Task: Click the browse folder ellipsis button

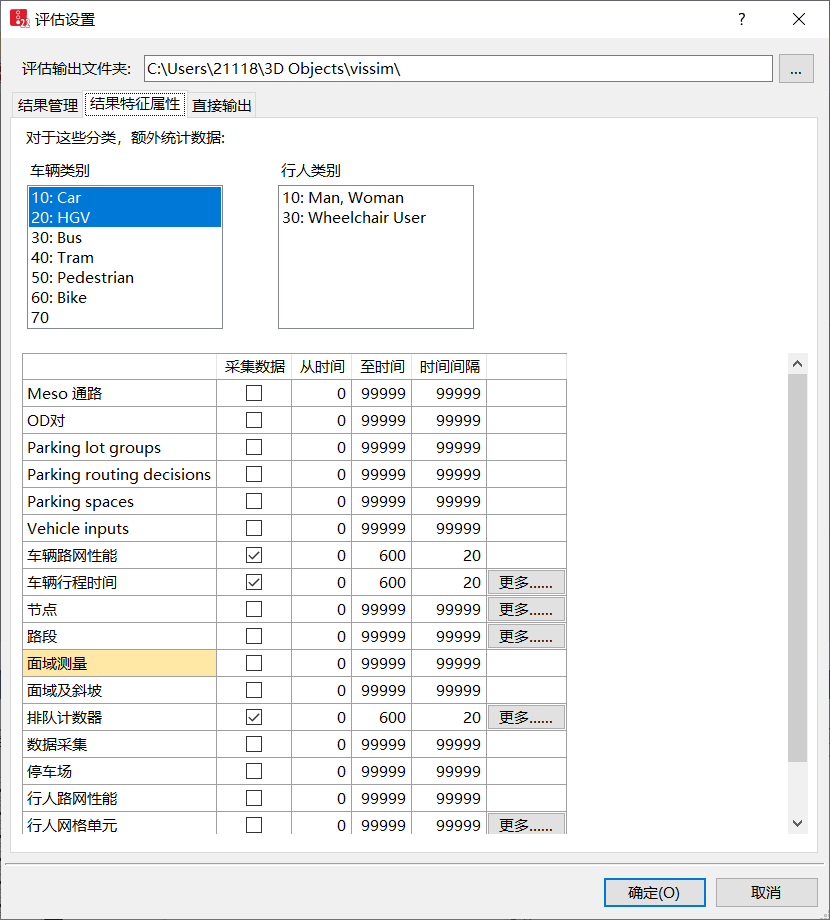Action: tap(795, 69)
